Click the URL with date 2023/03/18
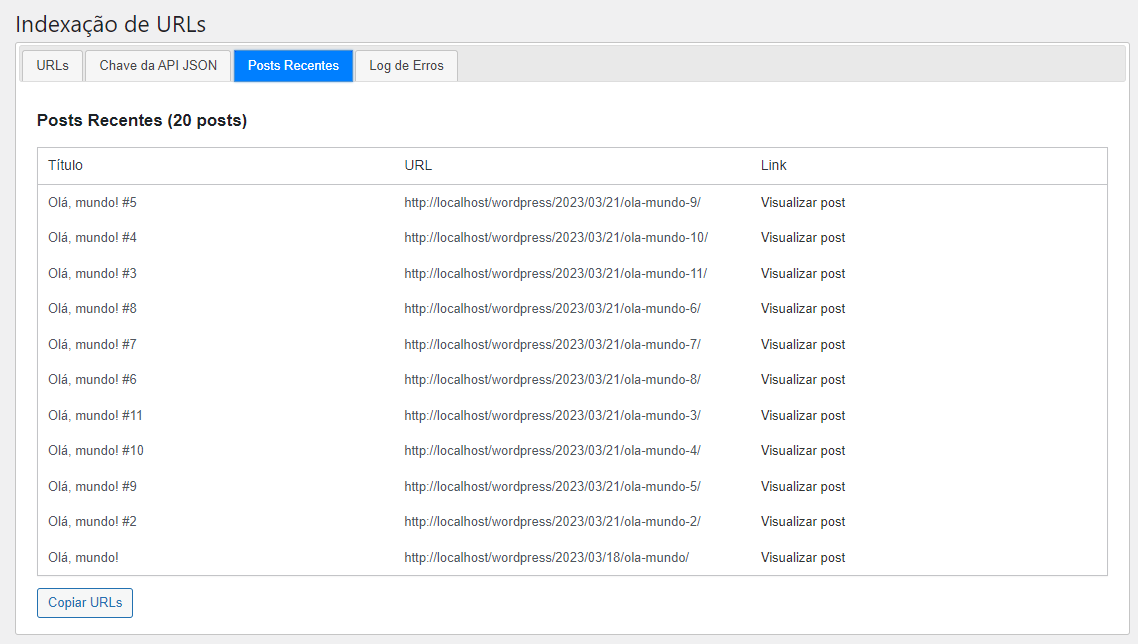This screenshot has height=644, width=1138. click(x=547, y=558)
